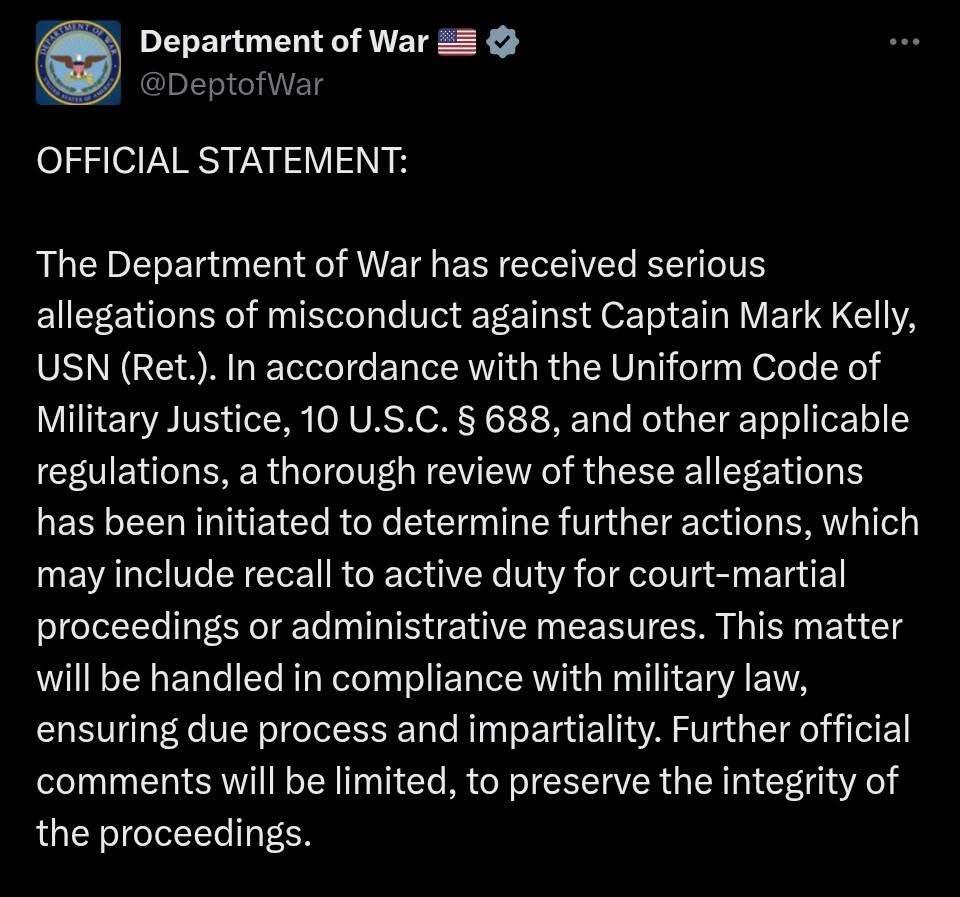Open the Department of War profile picture

coord(78,63)
